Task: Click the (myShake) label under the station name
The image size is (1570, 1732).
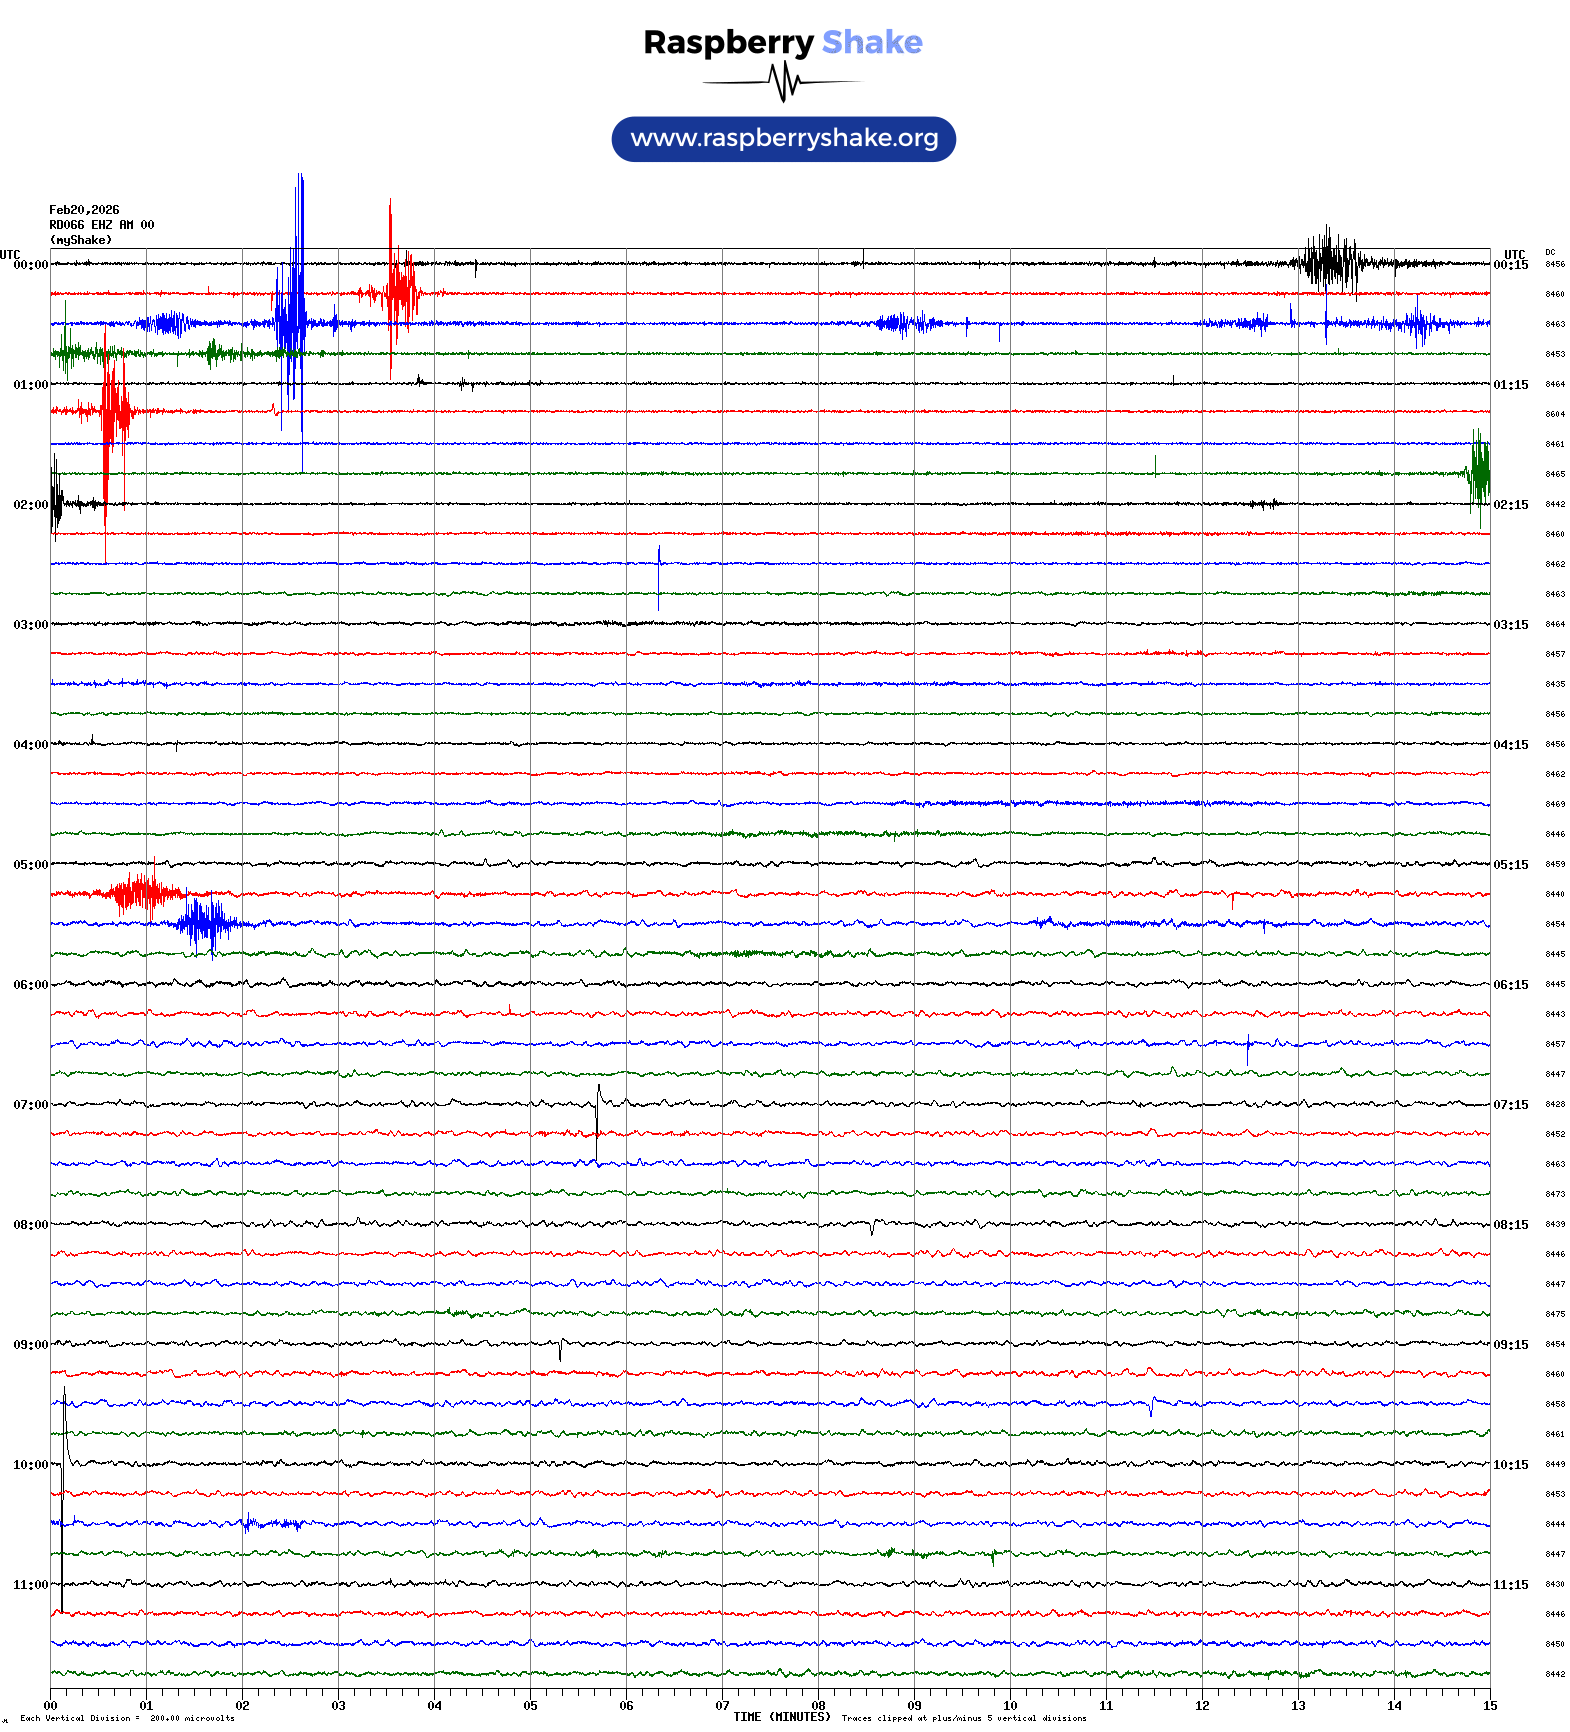Action: click(80, 240)
